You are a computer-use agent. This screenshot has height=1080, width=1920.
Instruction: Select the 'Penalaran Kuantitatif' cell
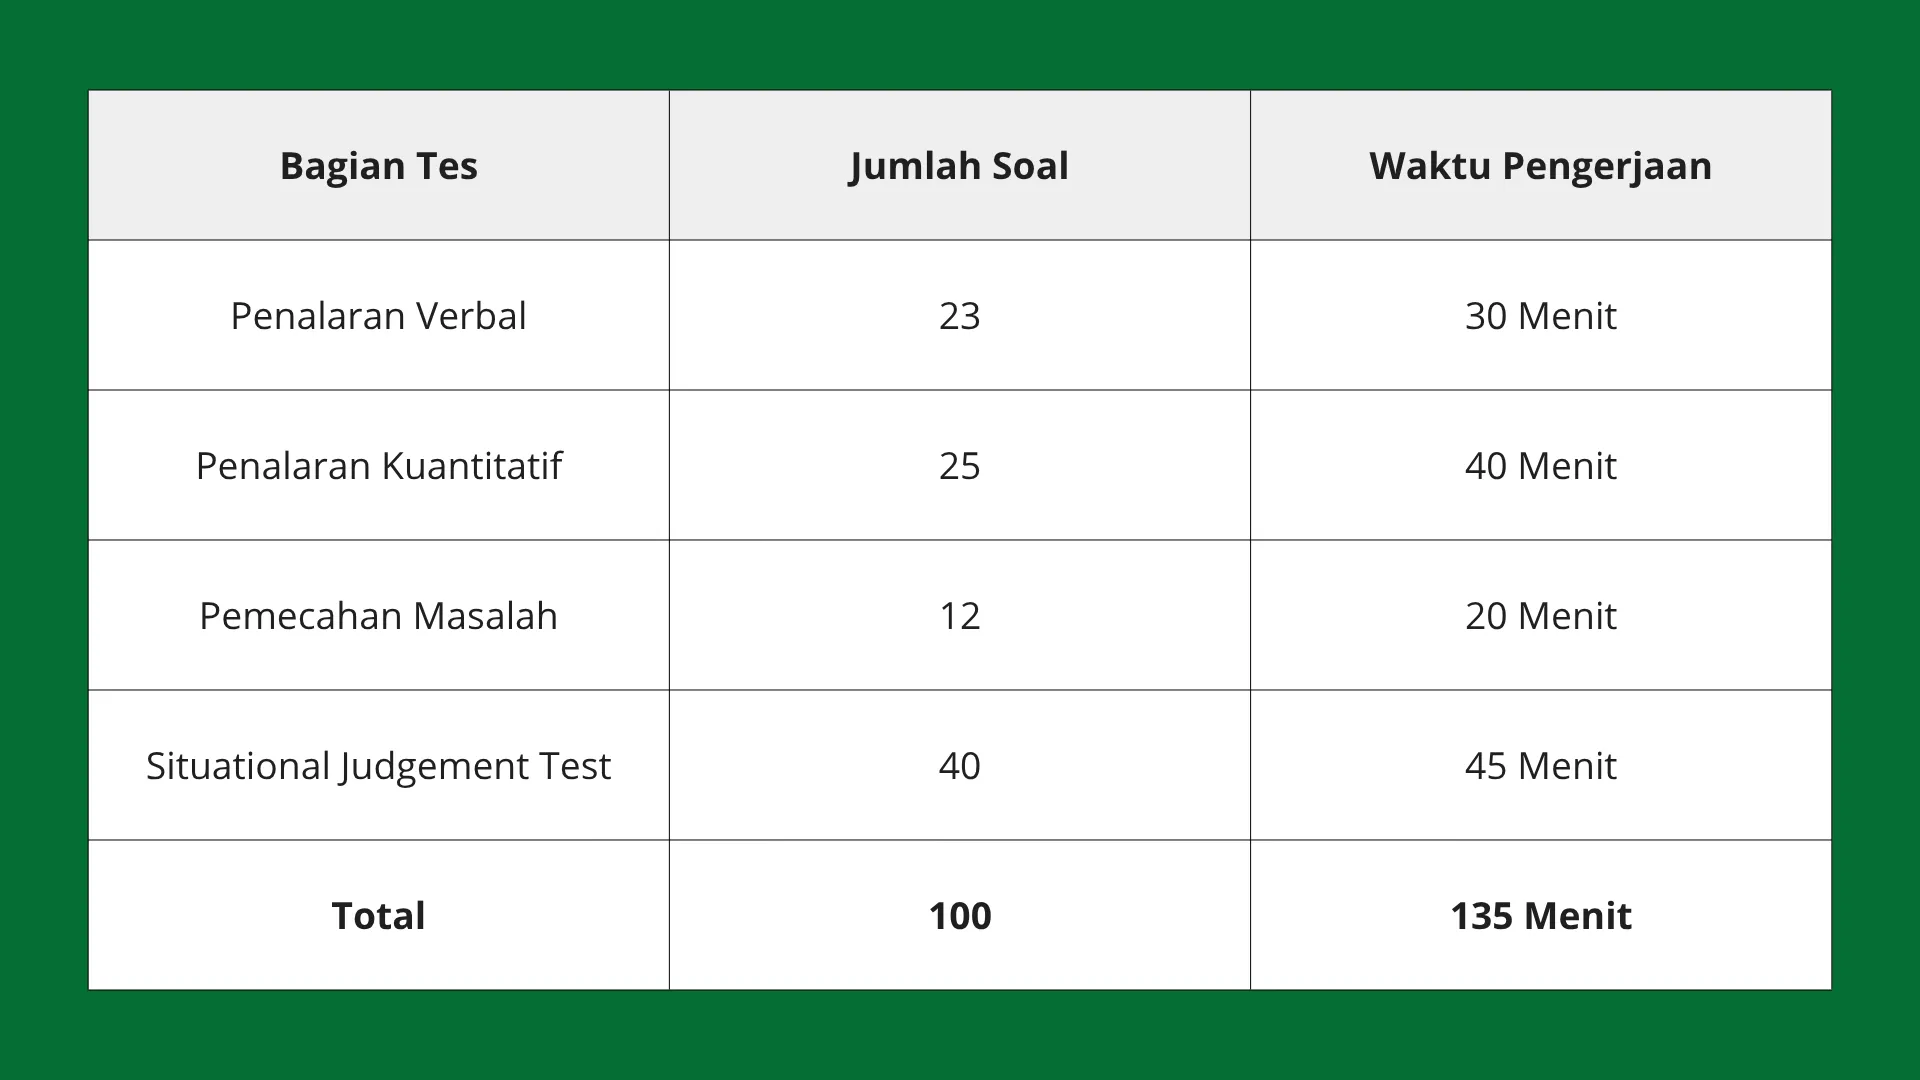(x=378, y=466)
